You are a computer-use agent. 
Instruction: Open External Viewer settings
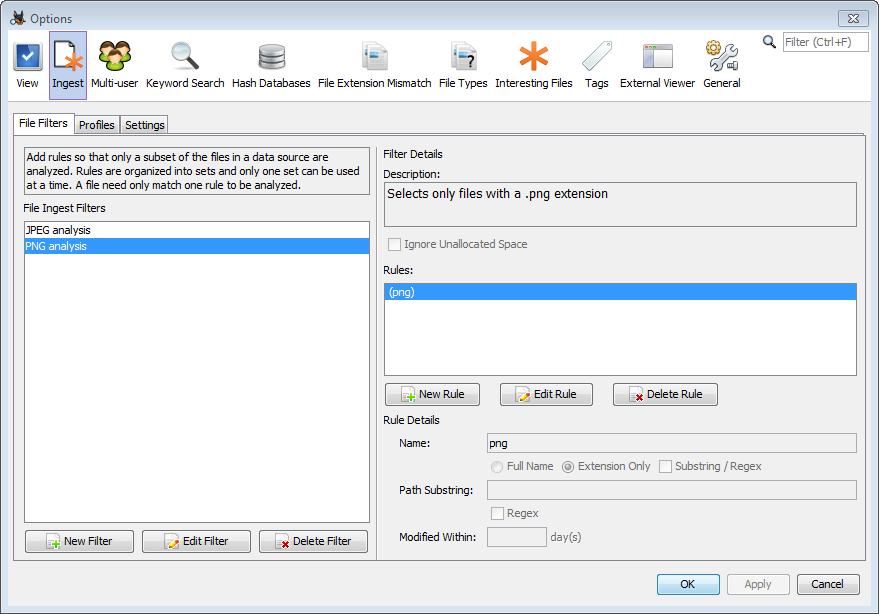point(657,65)
